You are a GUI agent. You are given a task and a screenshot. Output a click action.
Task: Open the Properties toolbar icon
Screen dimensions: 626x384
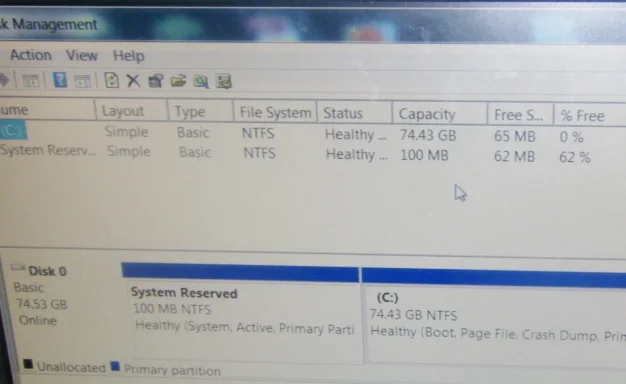point(156,81)
